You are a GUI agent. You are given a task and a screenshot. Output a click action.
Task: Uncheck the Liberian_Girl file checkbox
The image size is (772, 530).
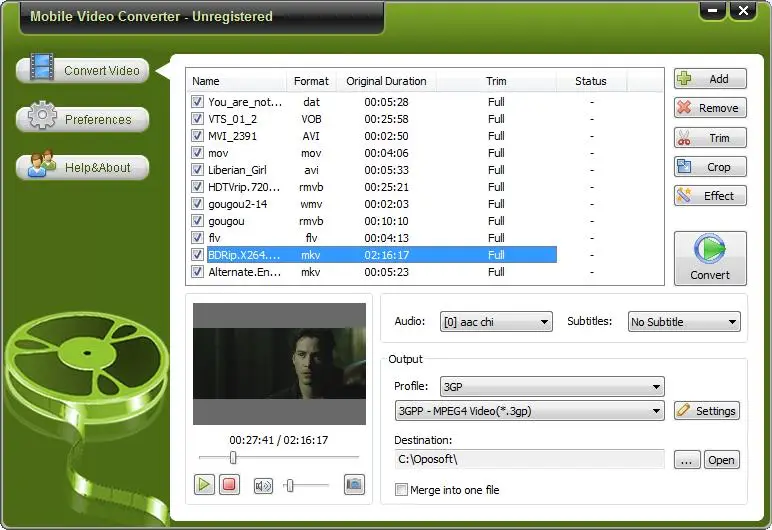click(x=197, y=169)
